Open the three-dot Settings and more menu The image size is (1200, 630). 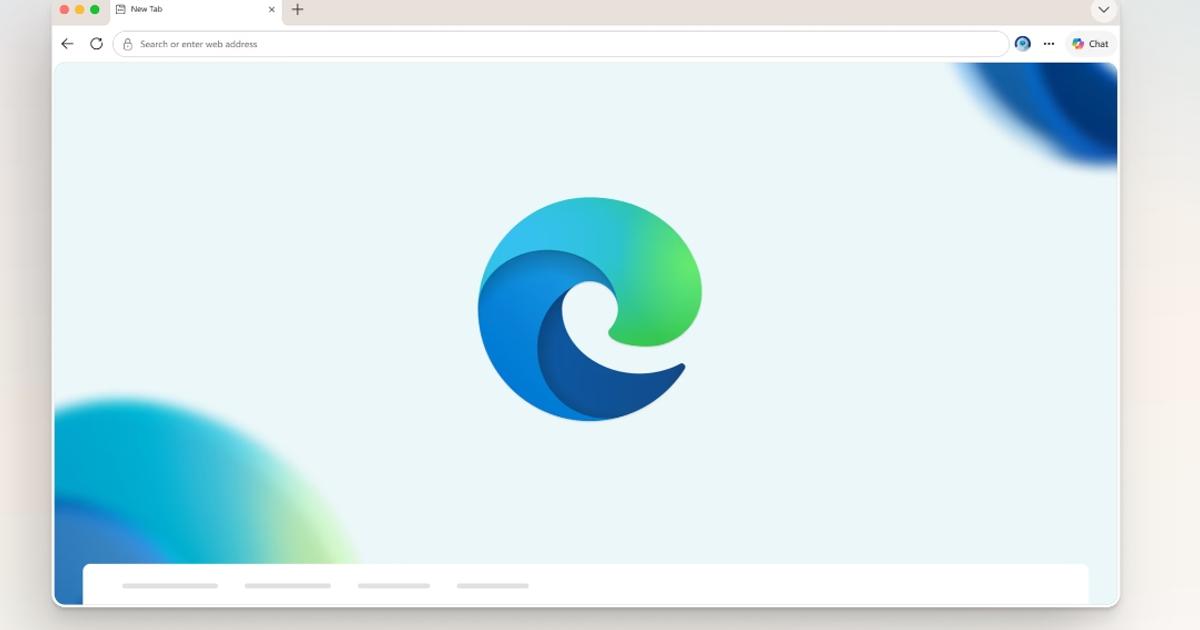point(1049,44)
